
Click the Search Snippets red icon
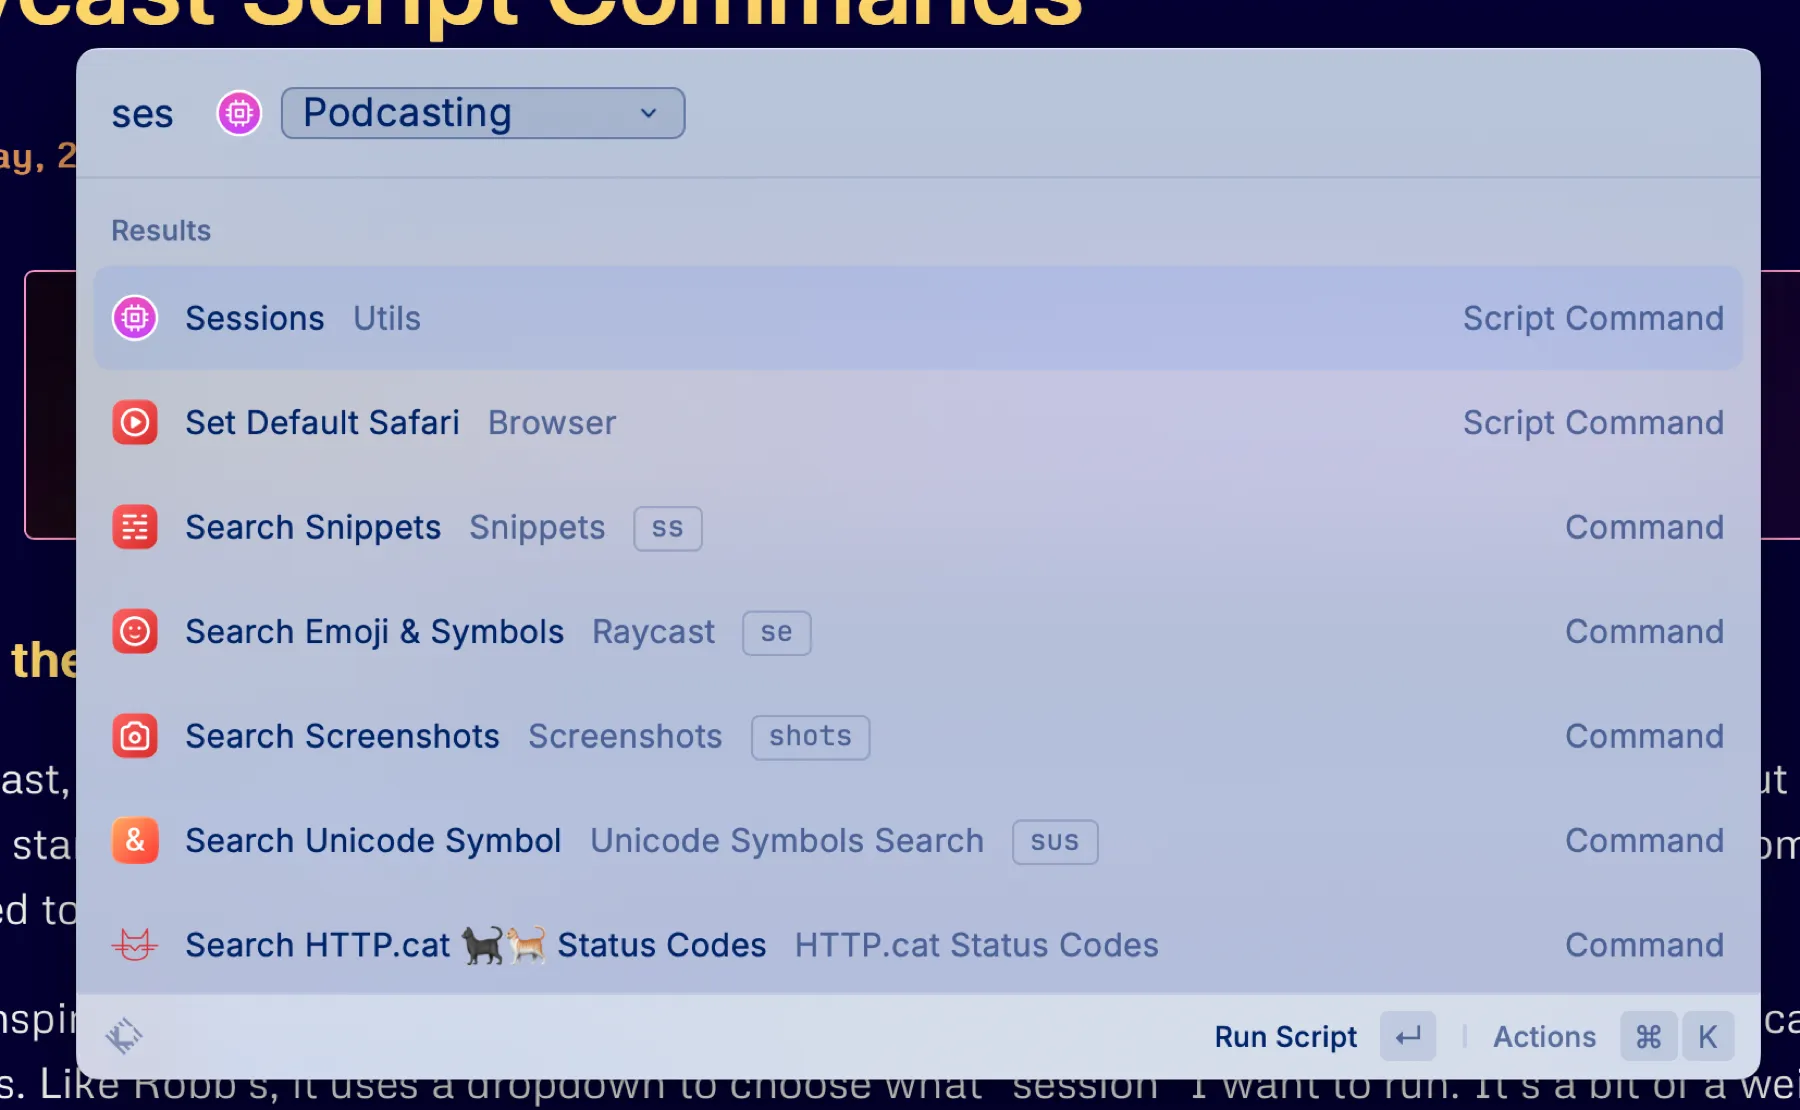point(135,527)
